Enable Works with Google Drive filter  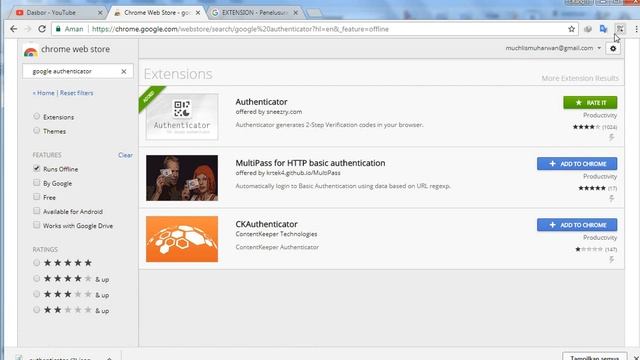pyautogui.click(x=37, y=225)
